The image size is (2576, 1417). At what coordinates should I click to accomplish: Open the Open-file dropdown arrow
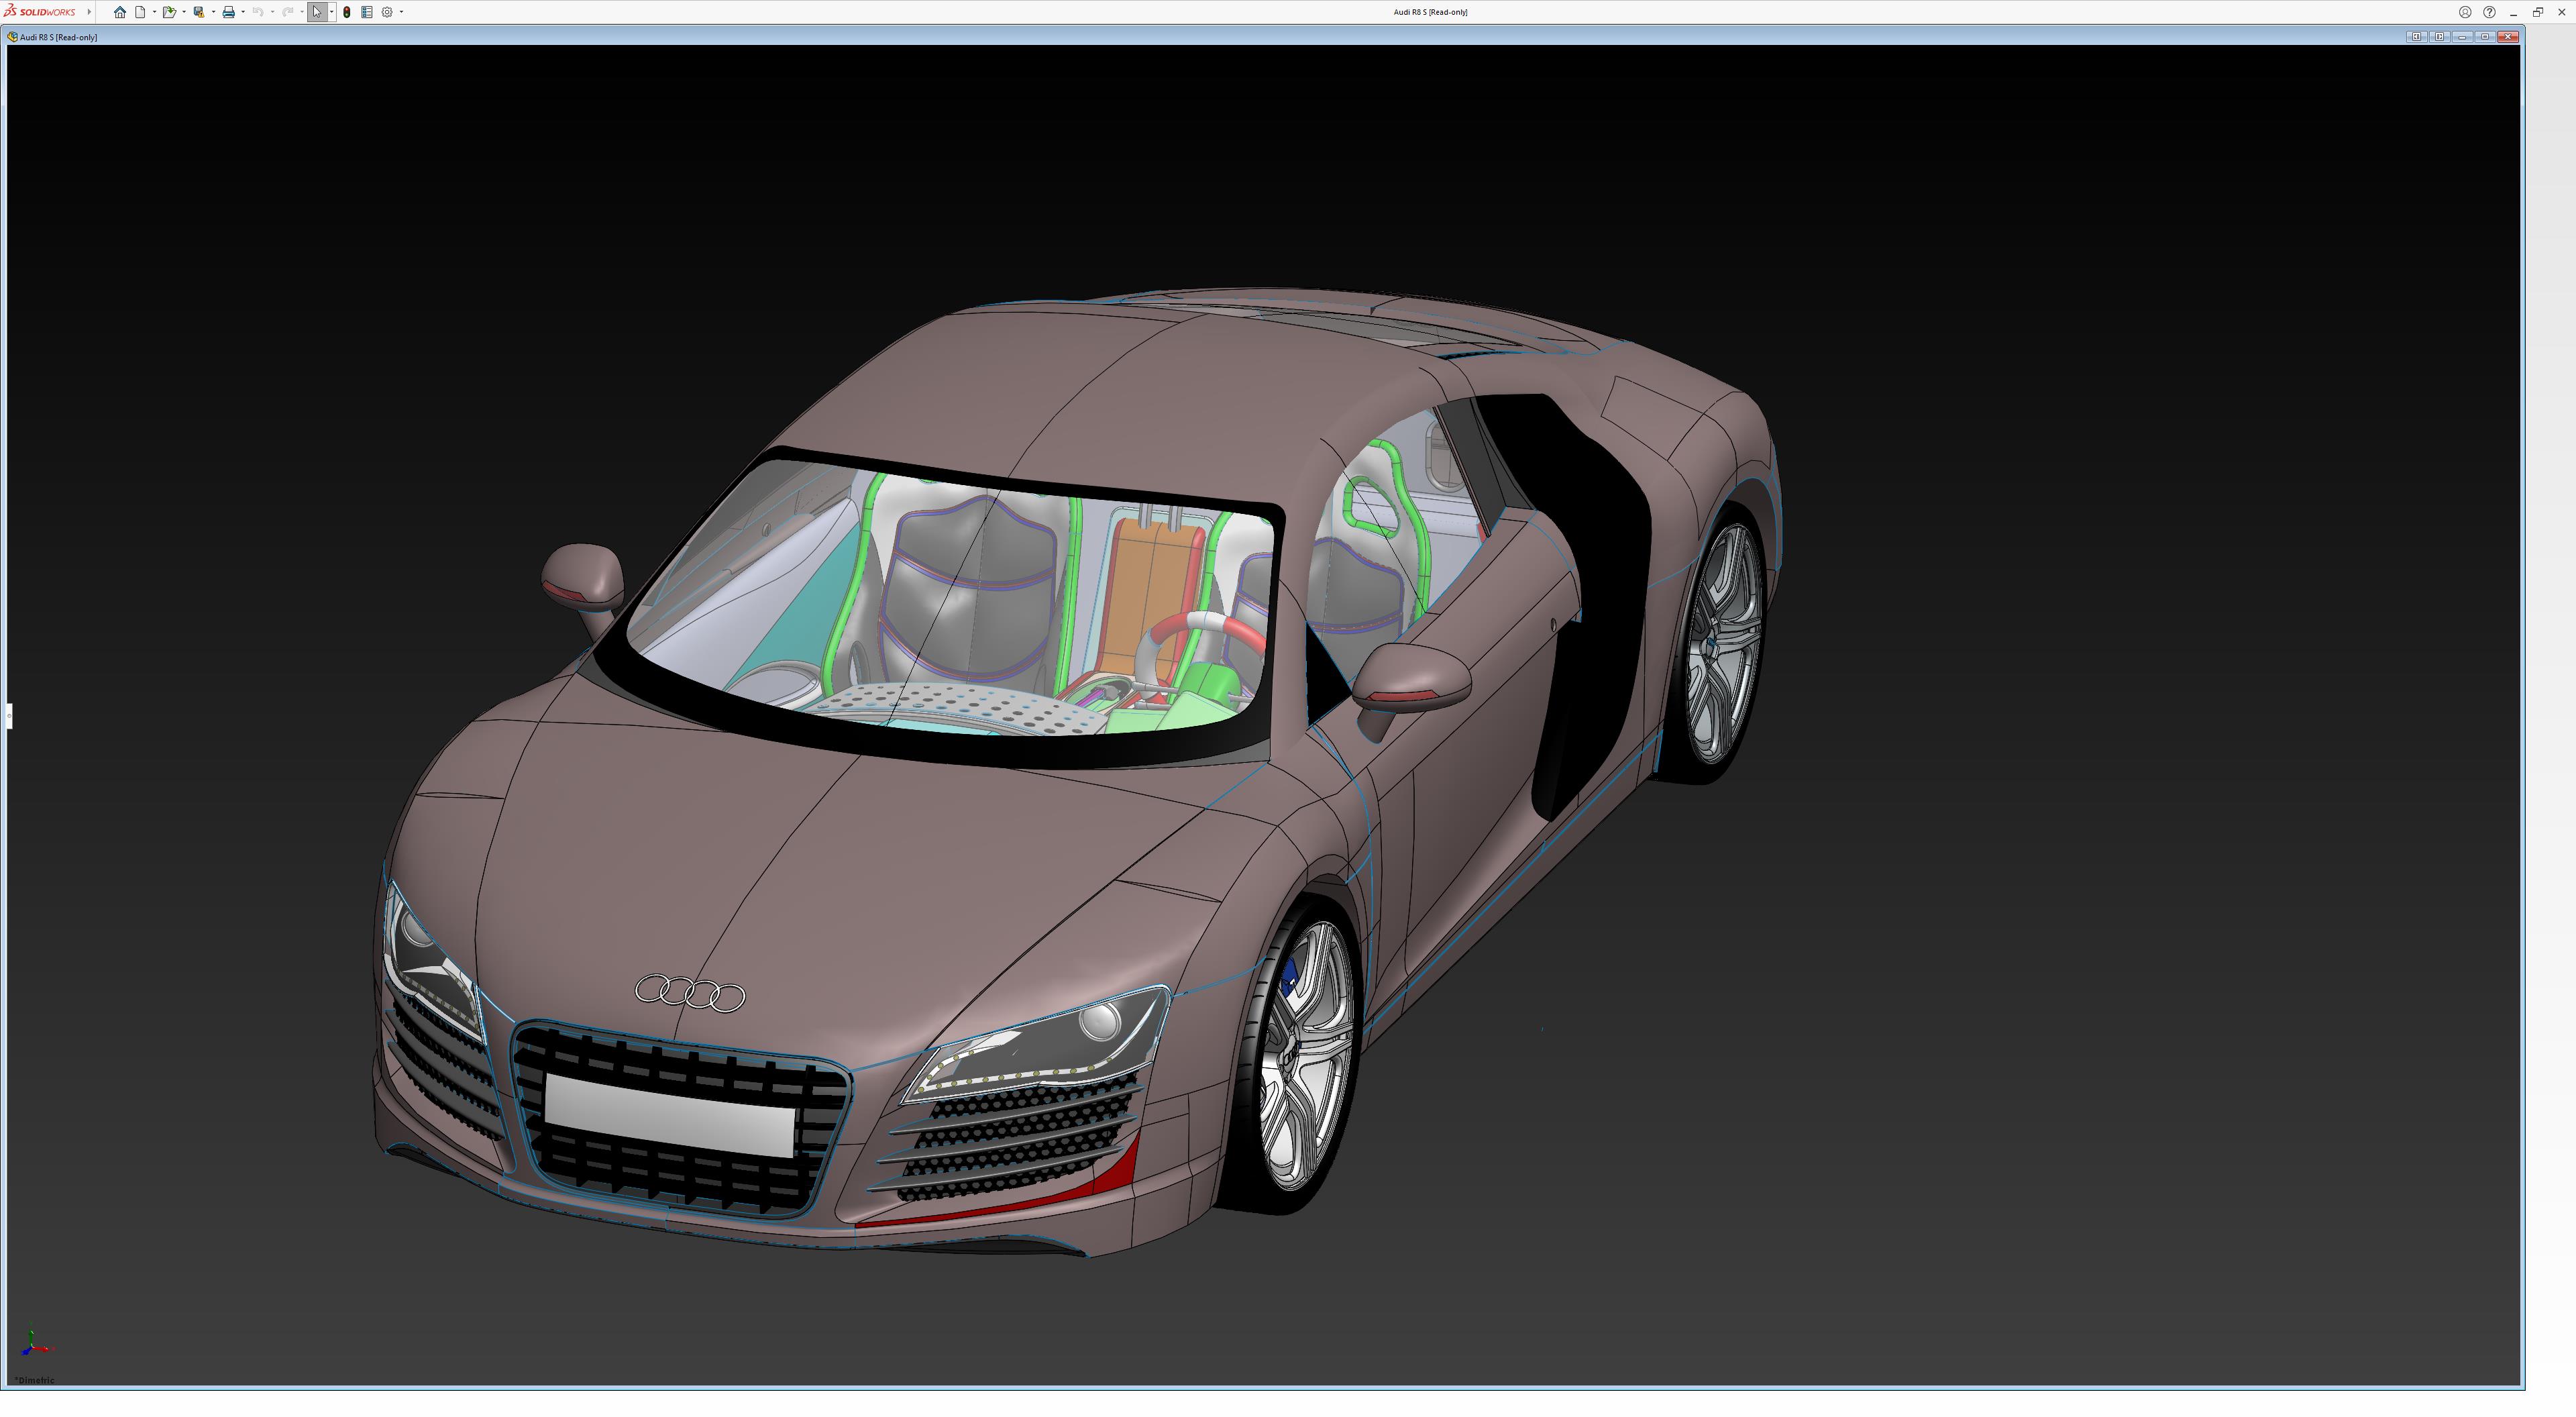click(x=184, y=12)
